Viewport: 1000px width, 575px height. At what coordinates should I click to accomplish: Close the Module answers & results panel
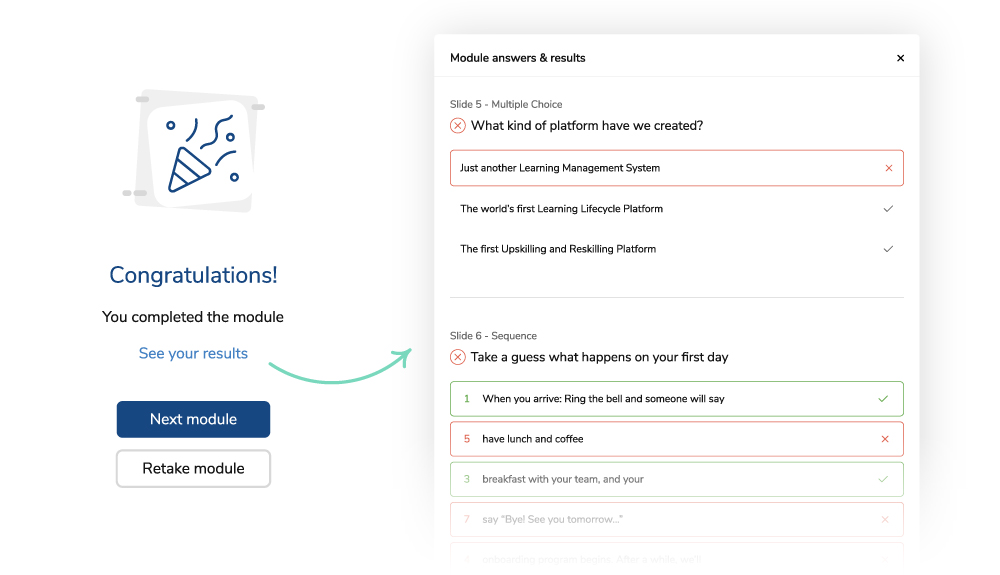tap(900, 58)
